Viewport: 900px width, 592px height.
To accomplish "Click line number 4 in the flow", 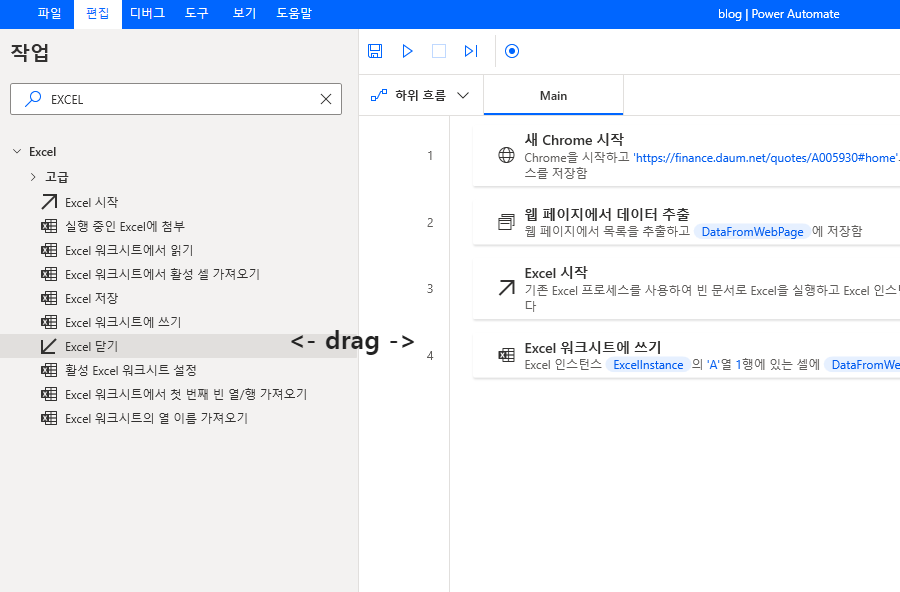I will coord(430,355).
